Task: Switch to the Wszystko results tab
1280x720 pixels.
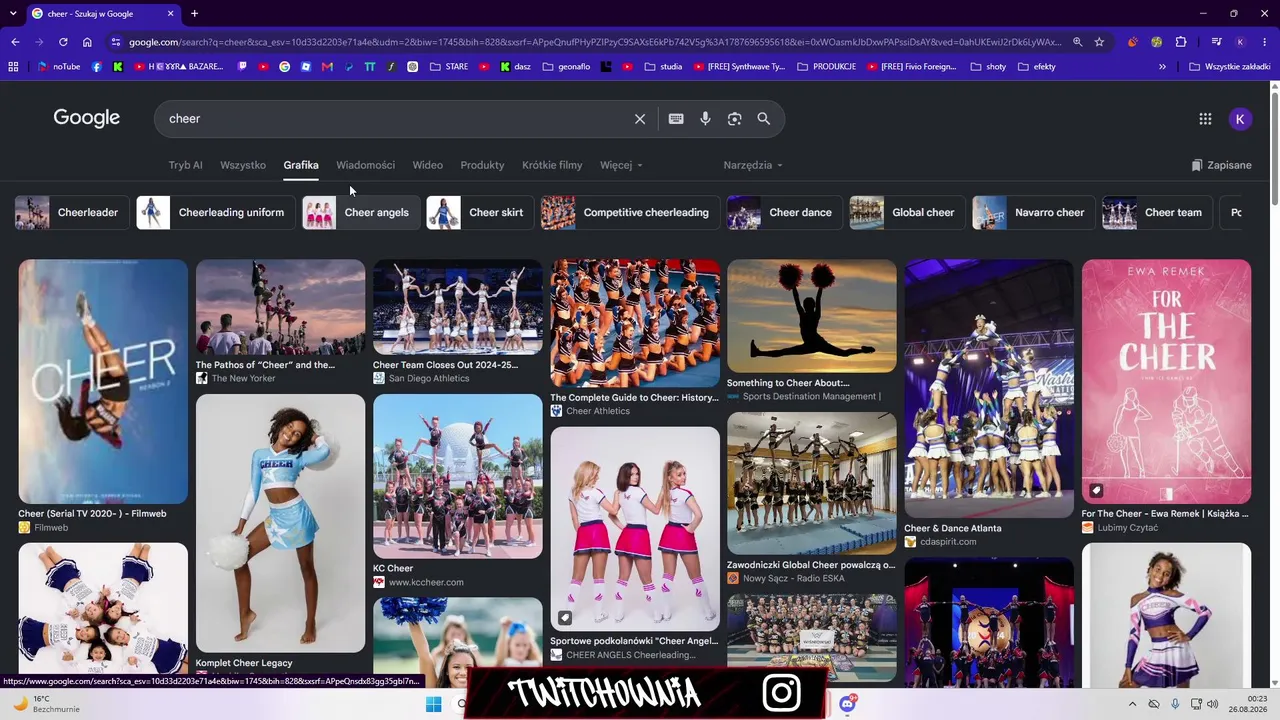Action: point(243,165)
